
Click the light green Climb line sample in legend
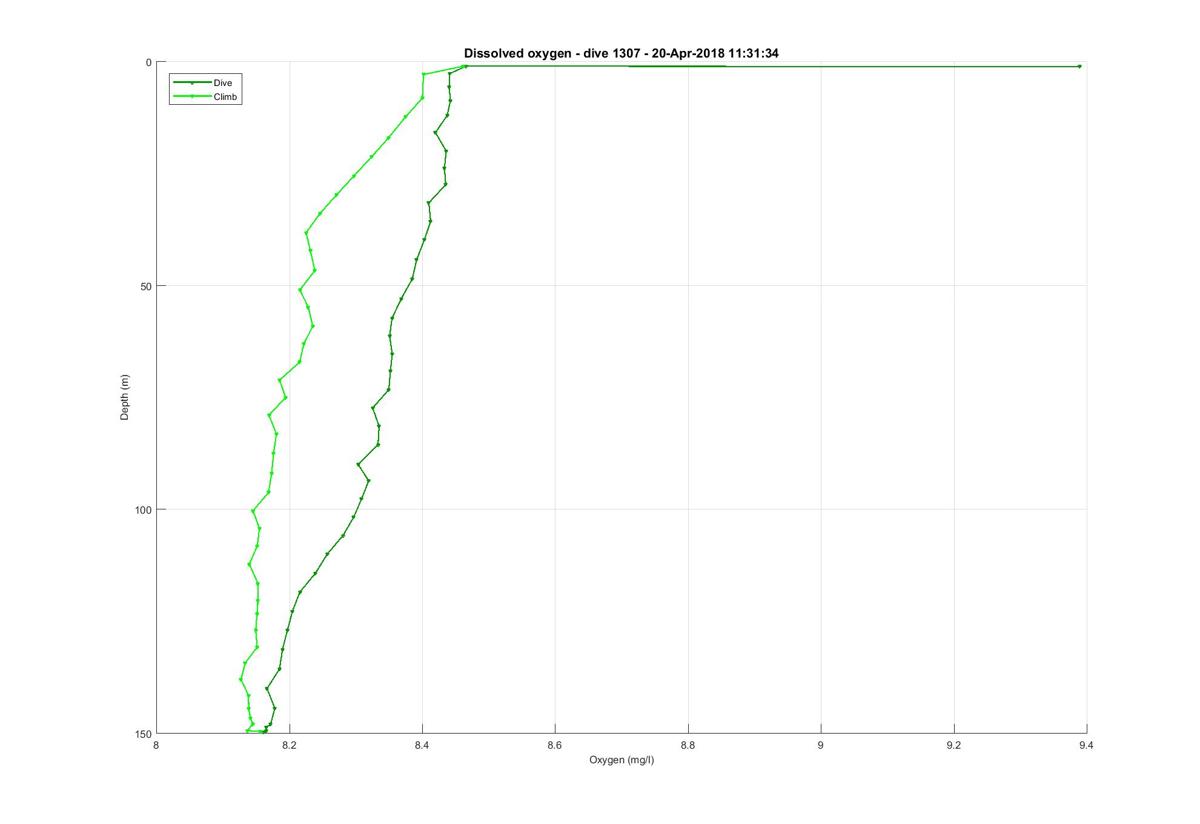click(192, 97)
